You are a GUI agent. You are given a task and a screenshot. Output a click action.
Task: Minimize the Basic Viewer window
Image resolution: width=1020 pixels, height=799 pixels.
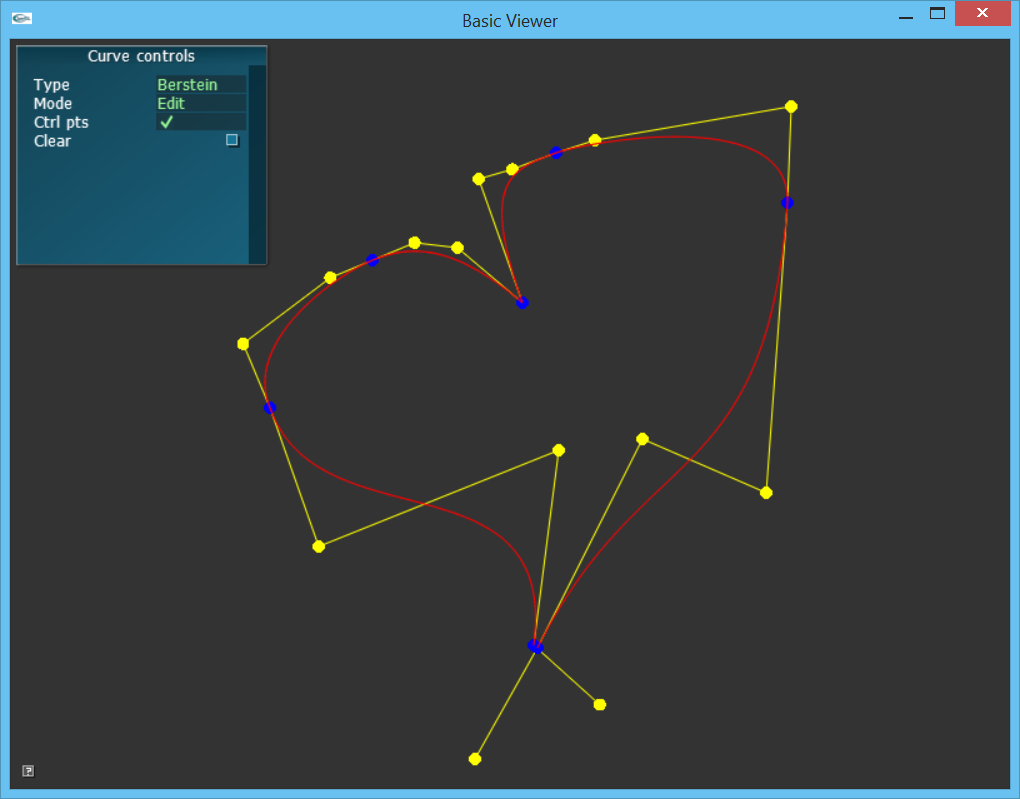point(906,18)
